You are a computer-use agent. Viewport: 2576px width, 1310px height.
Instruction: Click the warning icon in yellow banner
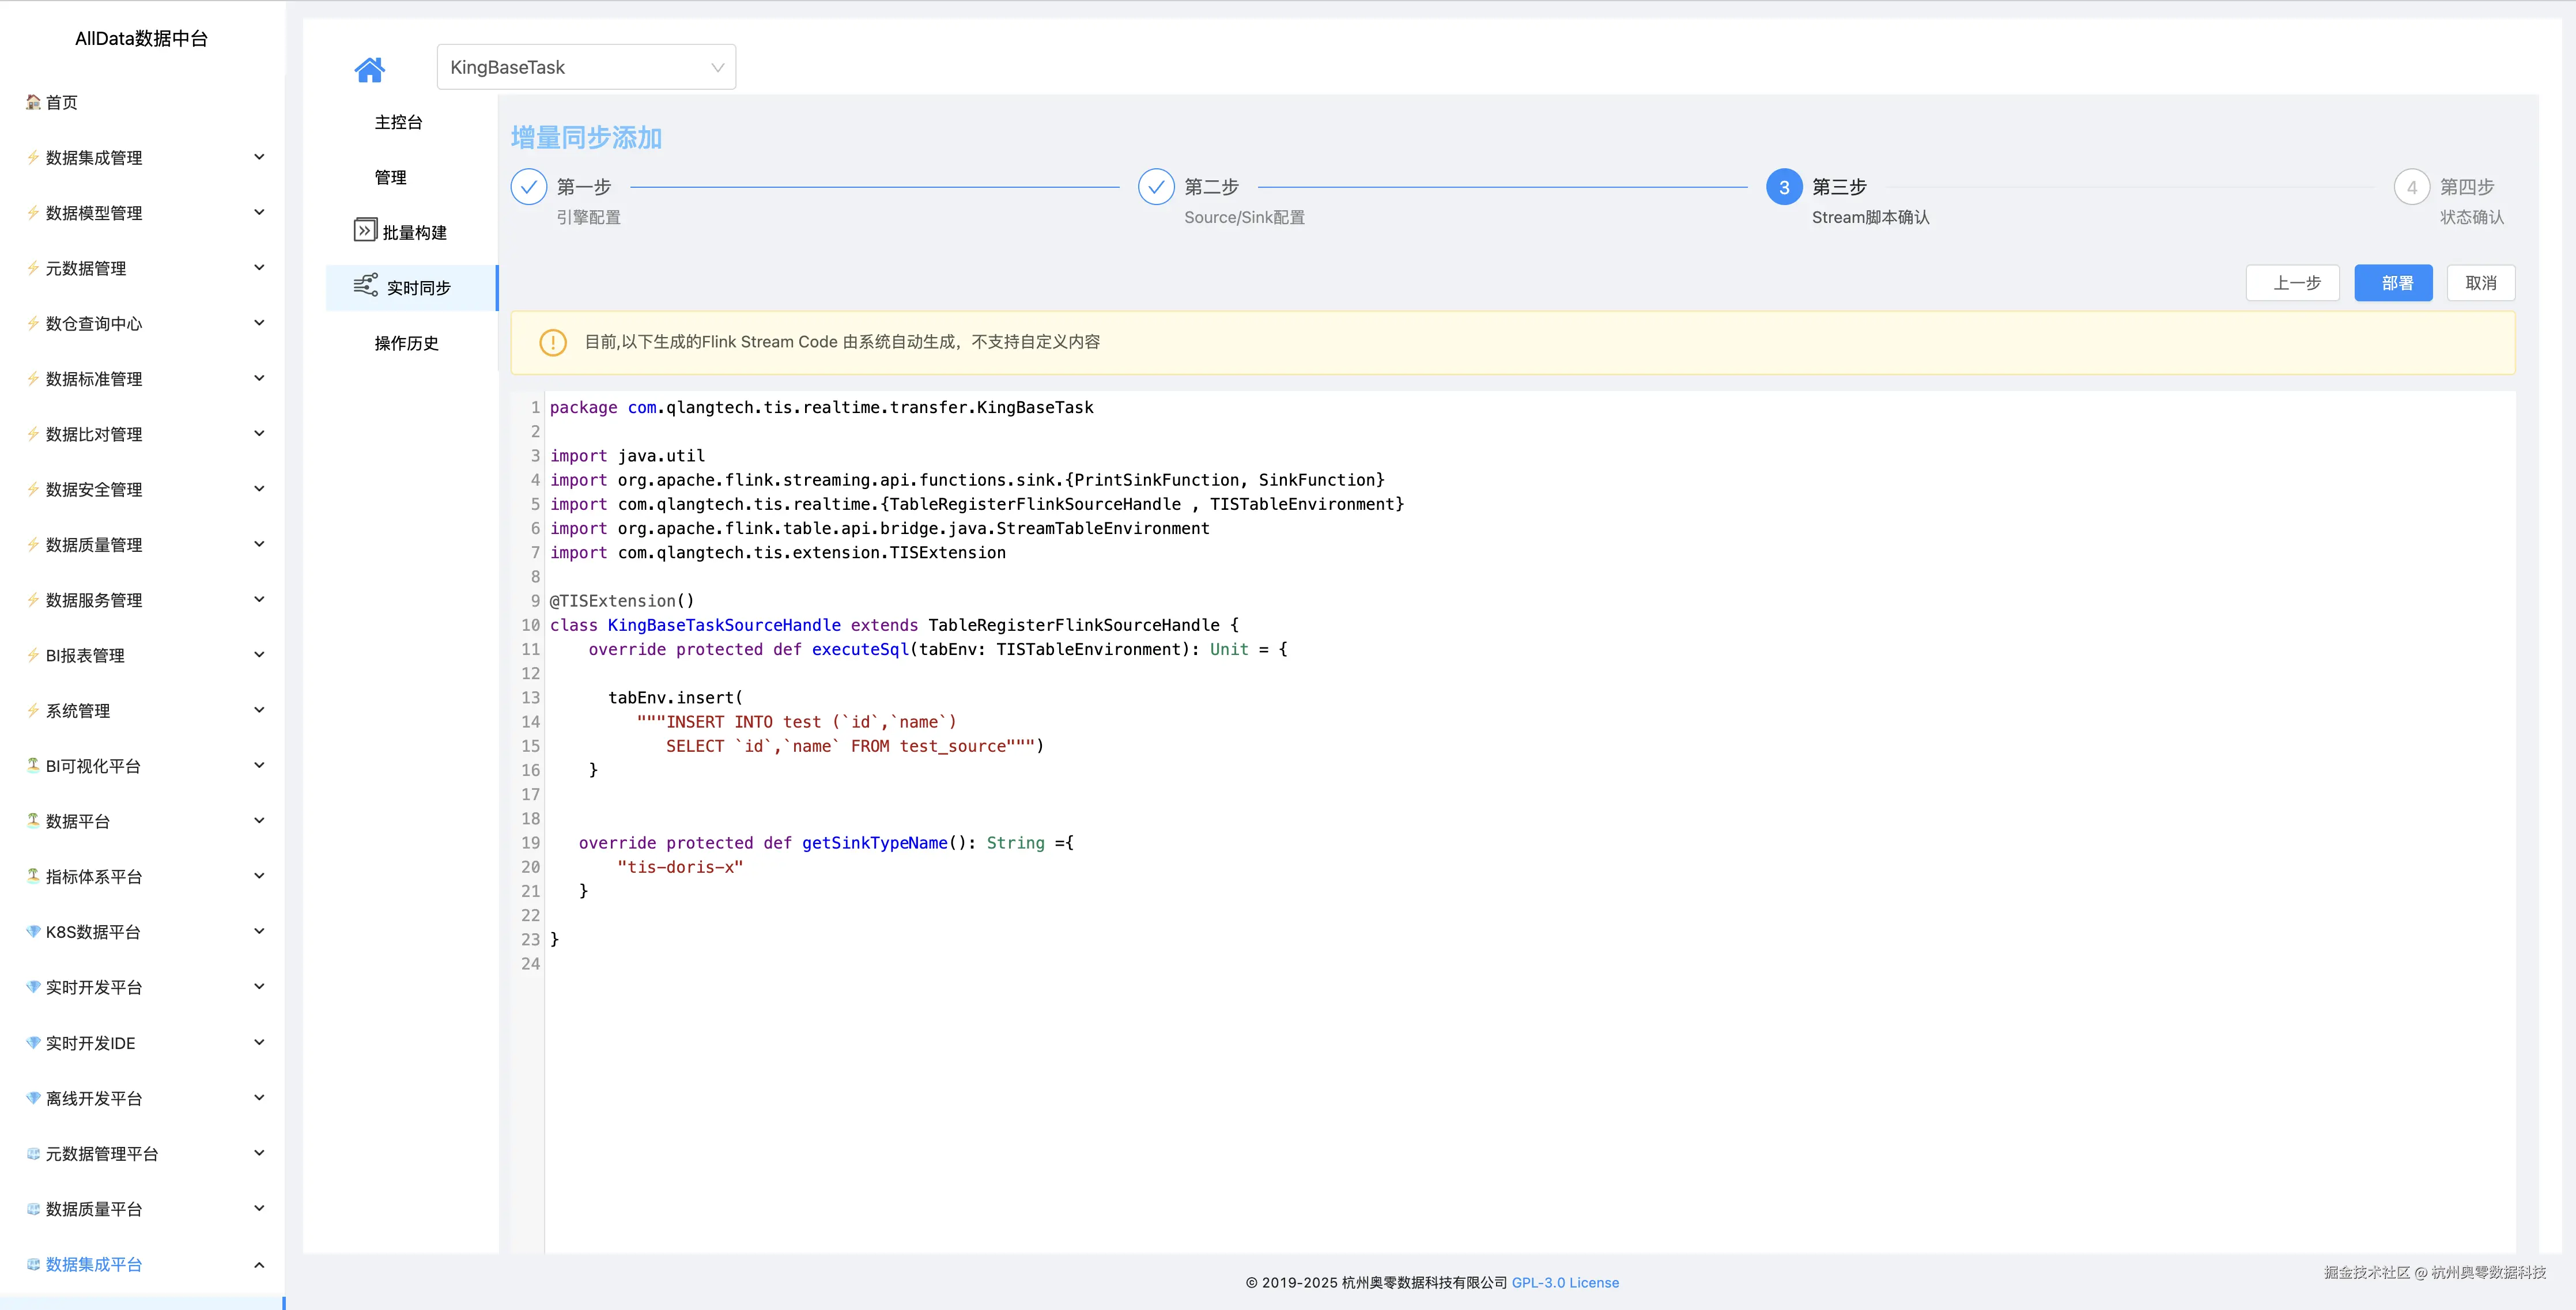click(x=552, y=342)
